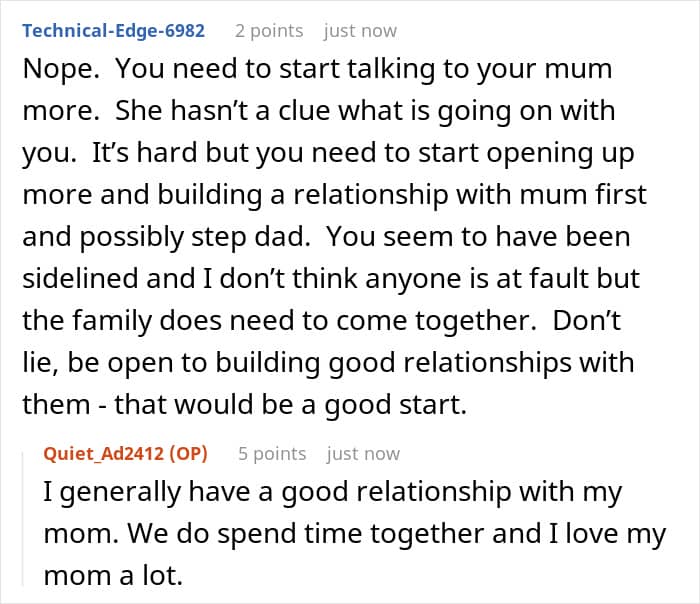Click the timestamp on Quiet_Ad2412's reply
This screenshot has width=700, height=604.
[362, 453]
